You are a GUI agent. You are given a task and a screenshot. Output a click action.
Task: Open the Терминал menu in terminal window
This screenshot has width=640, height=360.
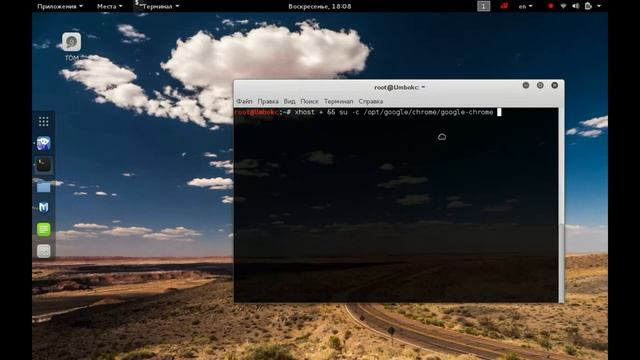click(x=338, y=101)
